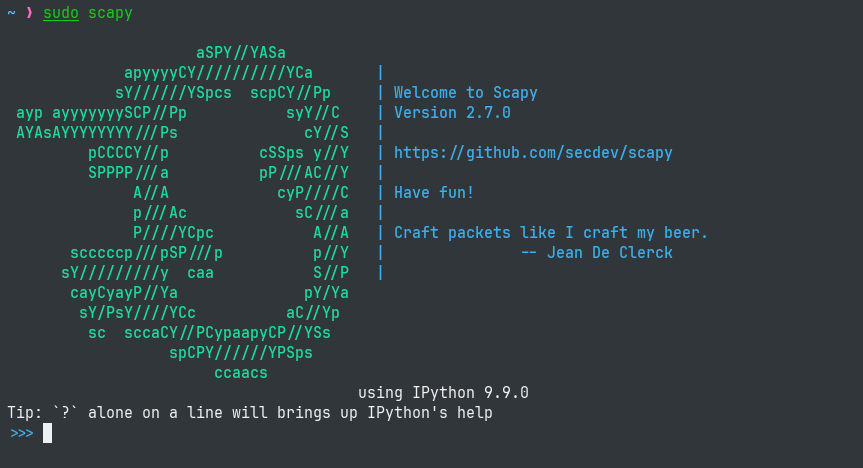
Task: Click 'cayCyayP//Ya' logo text
Action: [124, 293]
